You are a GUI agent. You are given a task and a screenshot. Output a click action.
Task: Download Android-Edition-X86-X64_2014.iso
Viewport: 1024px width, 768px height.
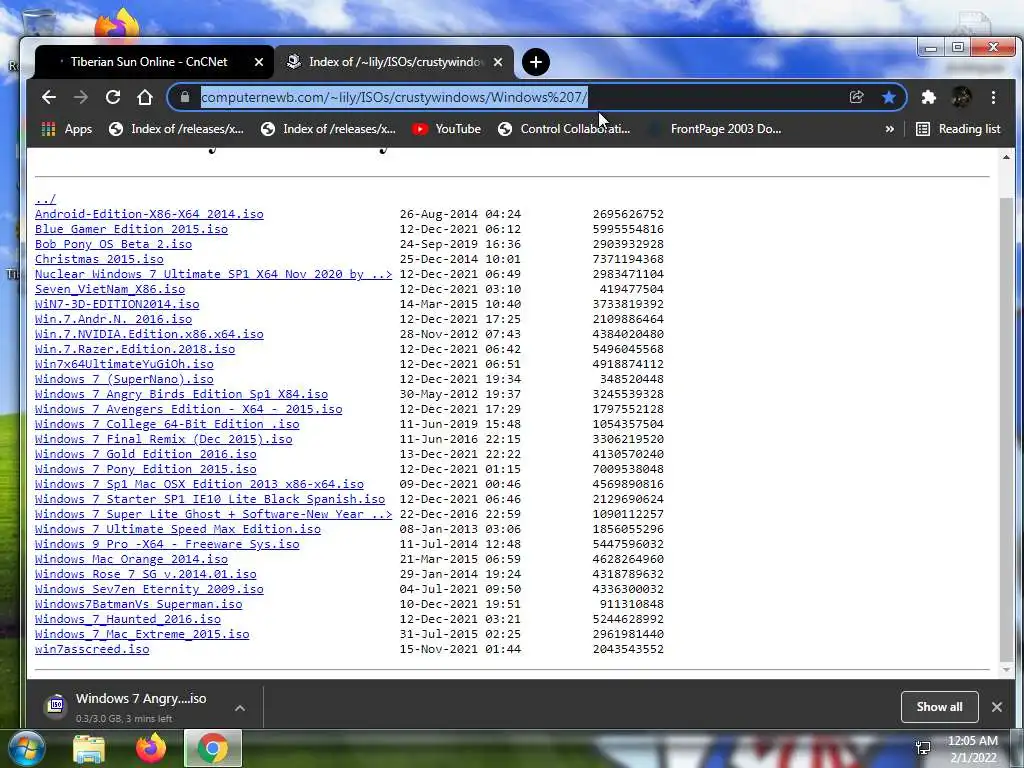tap(149, 214)
